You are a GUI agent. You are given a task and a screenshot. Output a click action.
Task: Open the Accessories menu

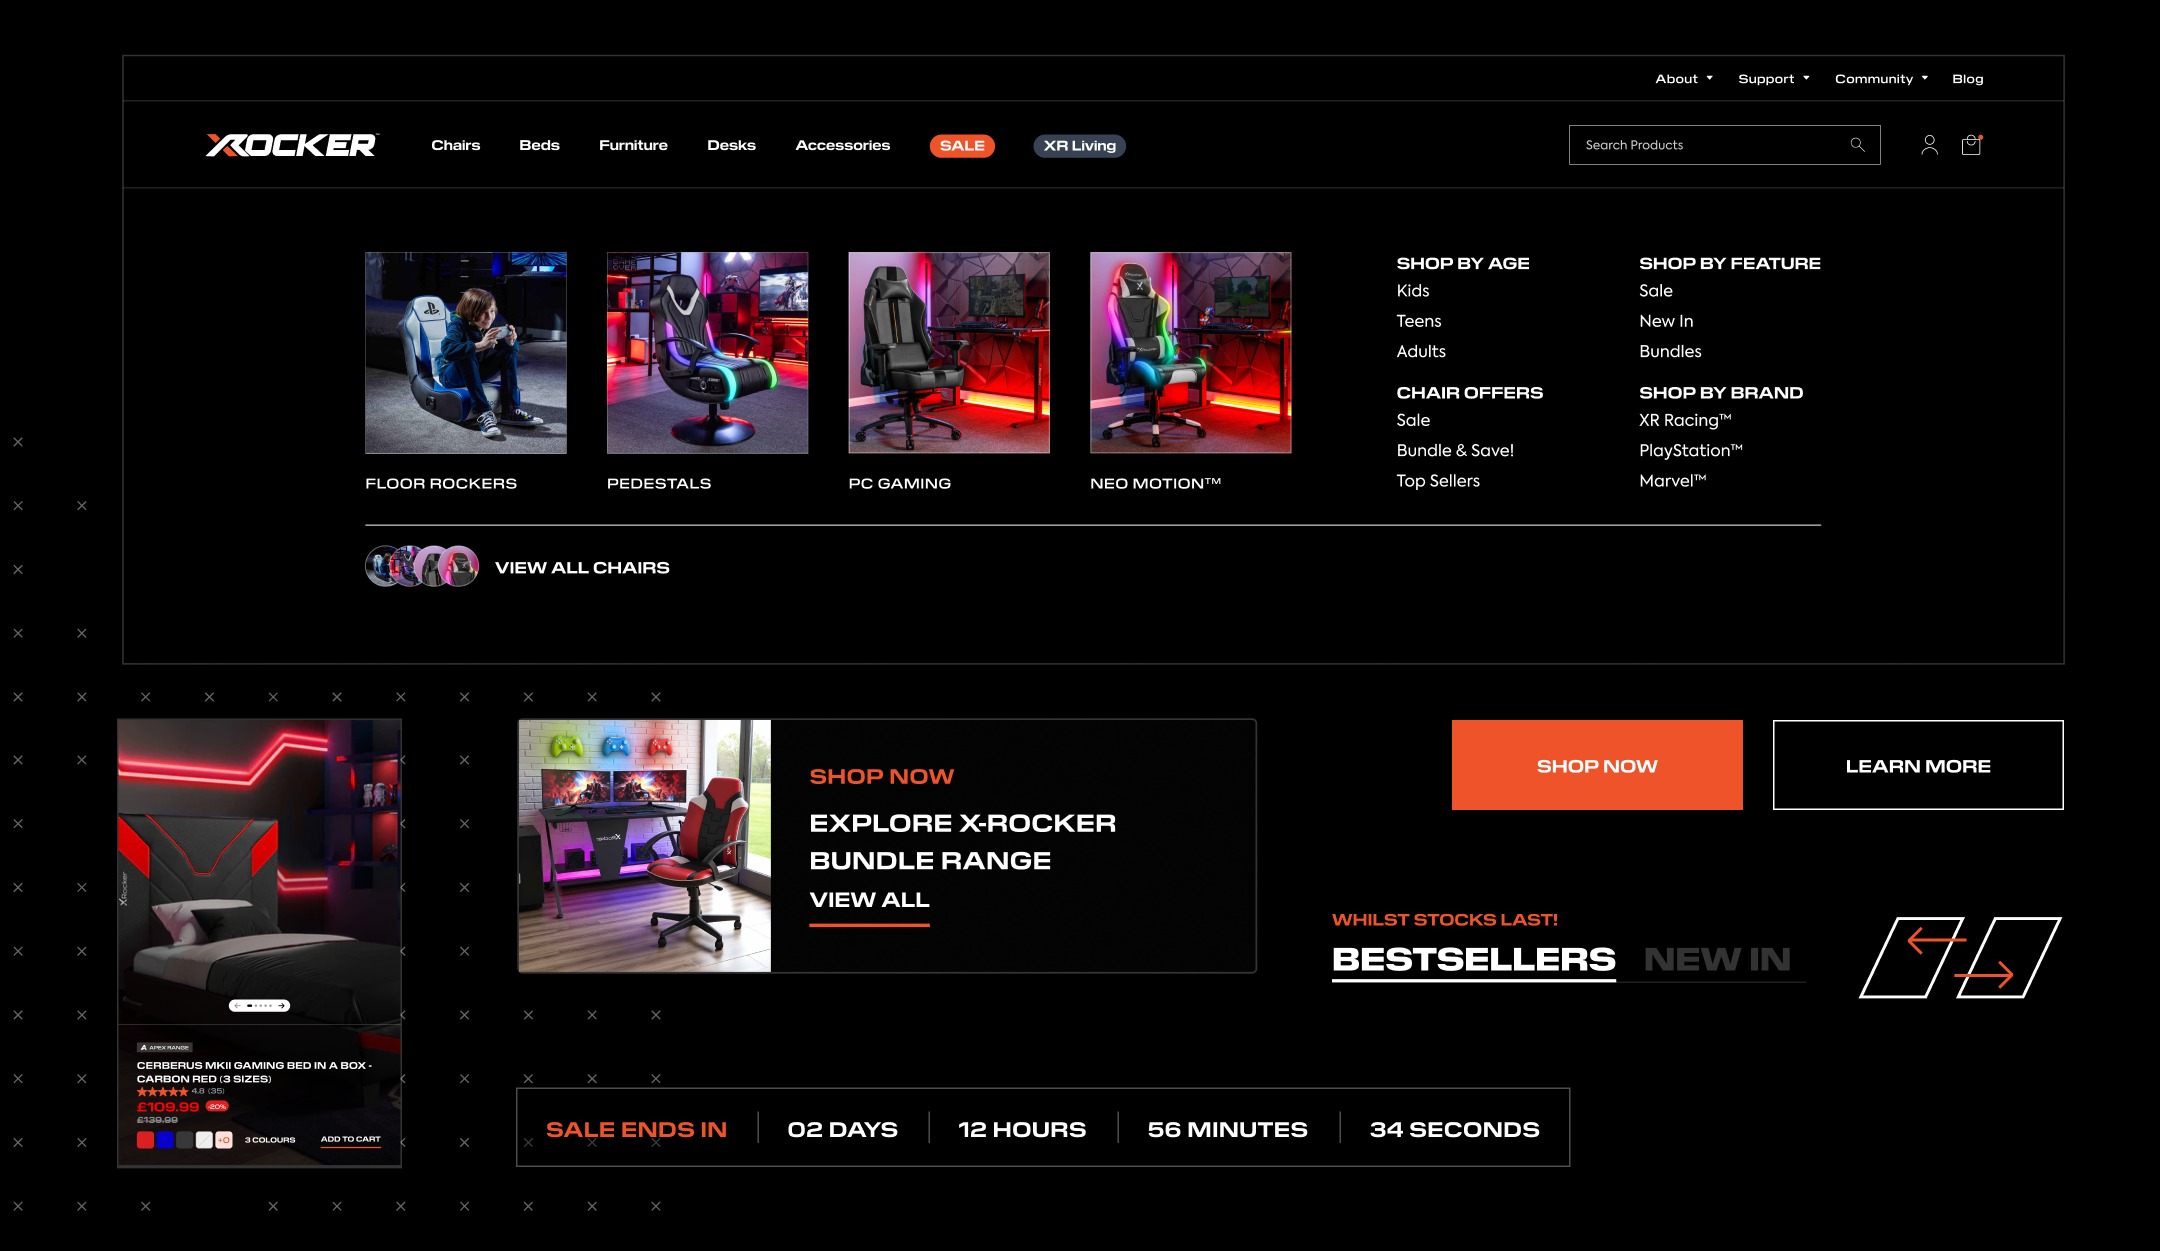(x=842, y=145)
